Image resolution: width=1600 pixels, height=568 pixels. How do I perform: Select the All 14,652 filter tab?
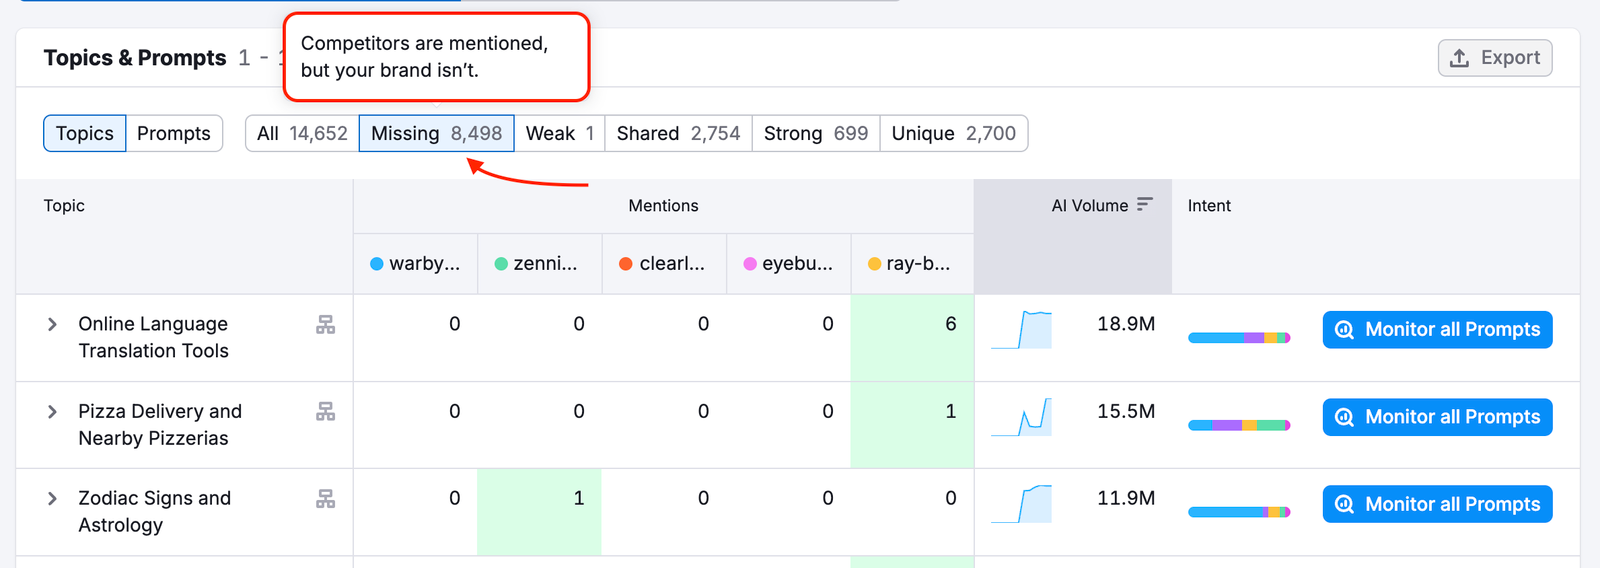302,133
